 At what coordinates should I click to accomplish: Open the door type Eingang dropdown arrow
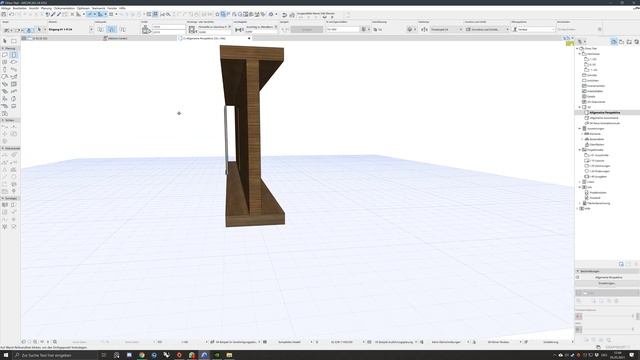(91, 29)
